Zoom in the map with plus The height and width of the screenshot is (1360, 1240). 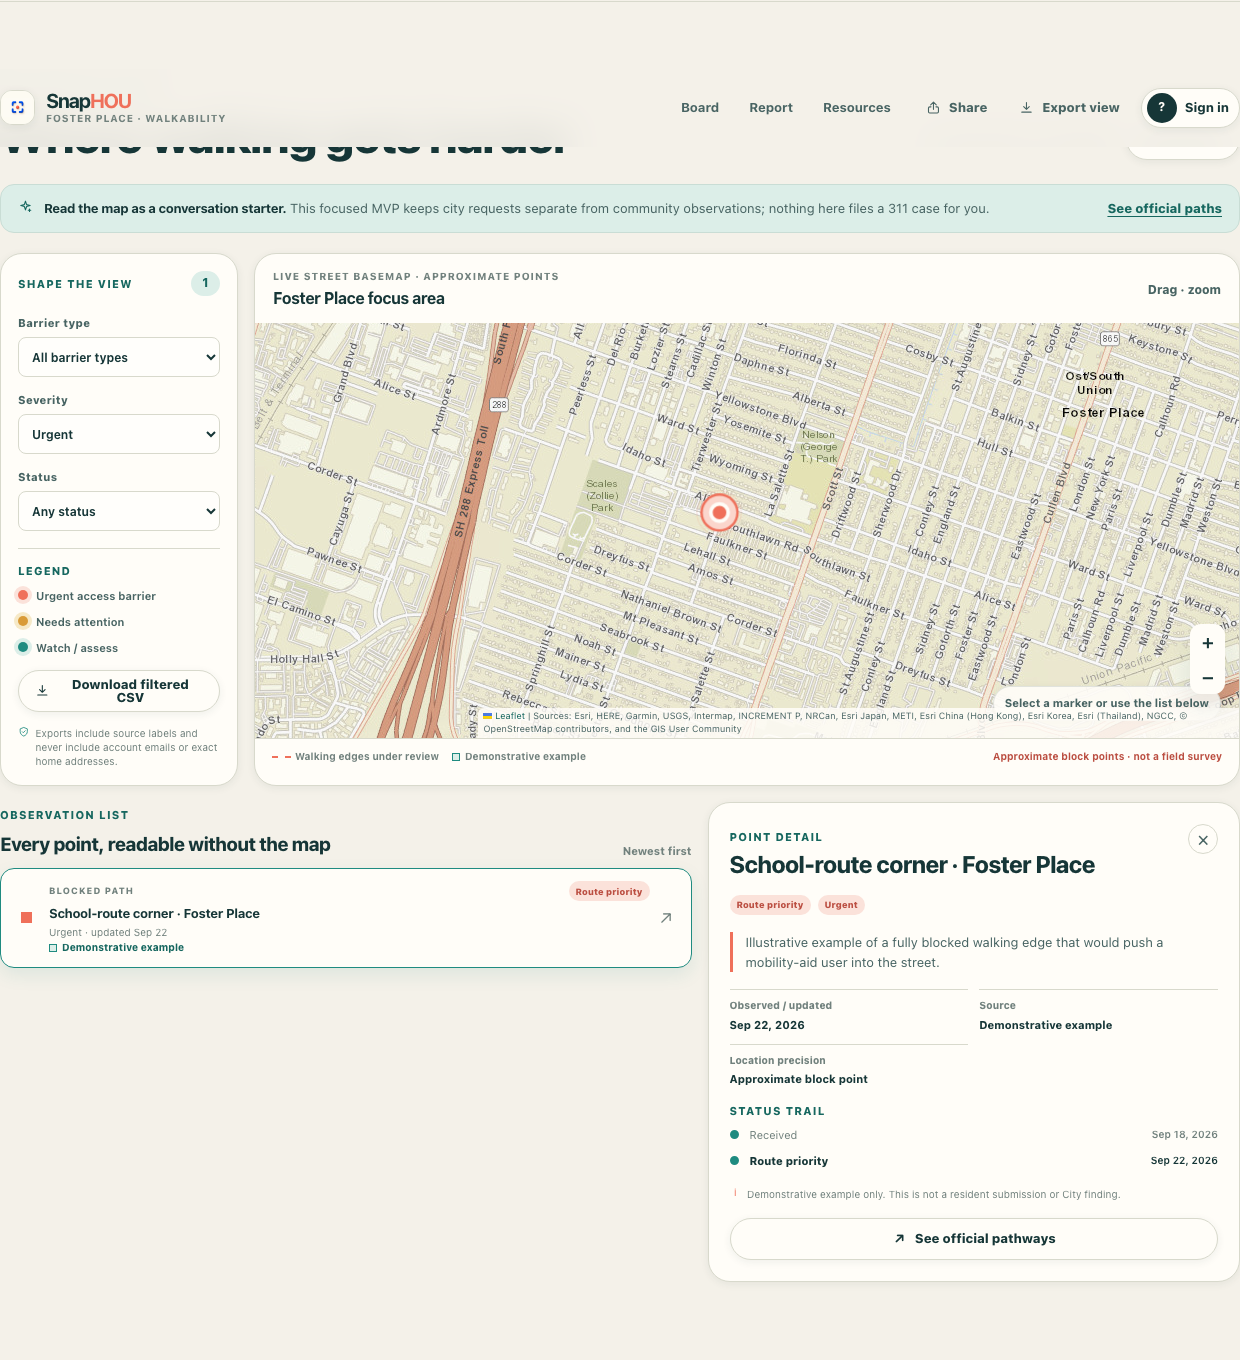click(1208, 644)
